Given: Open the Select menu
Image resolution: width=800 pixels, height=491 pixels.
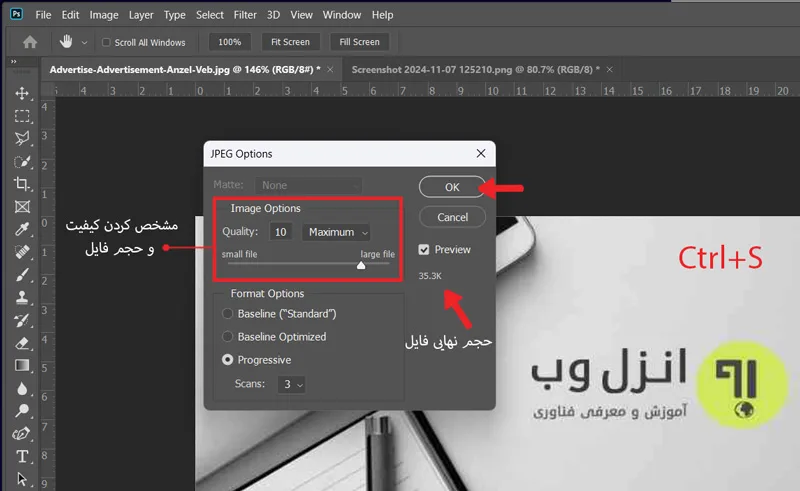Looking at the screenshot, I should tap(210, 15).
